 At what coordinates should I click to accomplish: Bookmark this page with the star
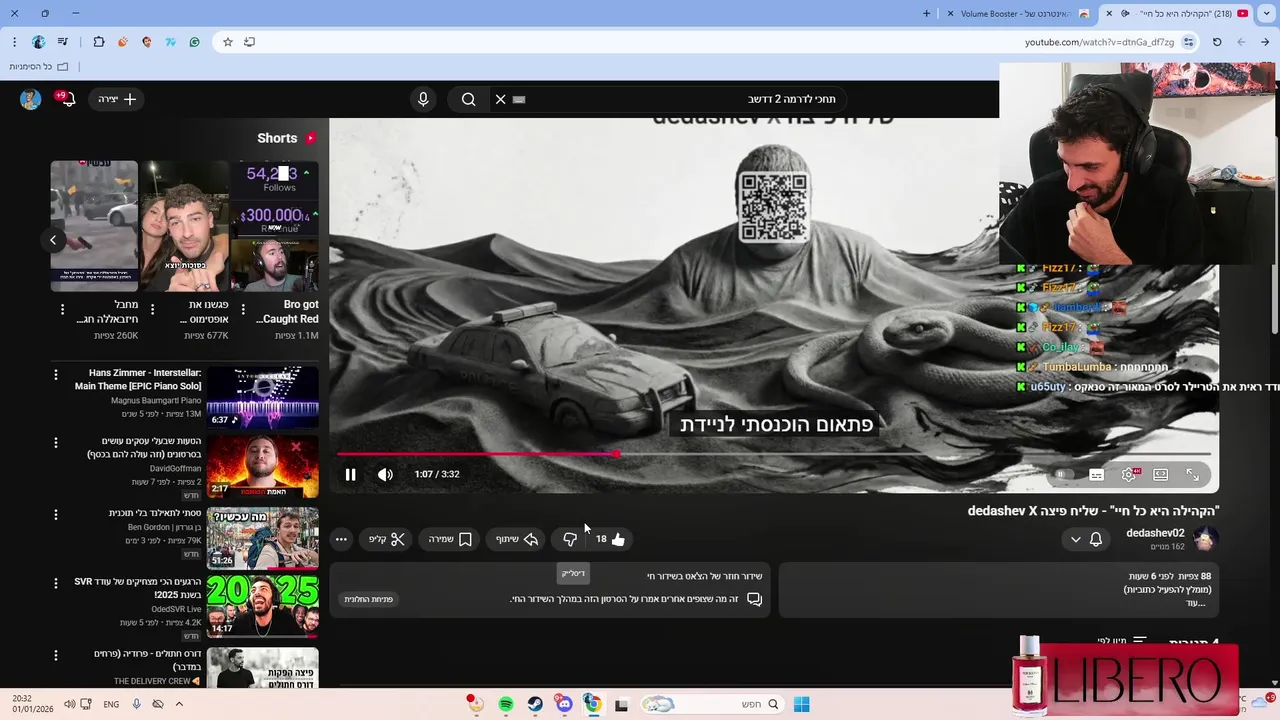pos(228,42)
